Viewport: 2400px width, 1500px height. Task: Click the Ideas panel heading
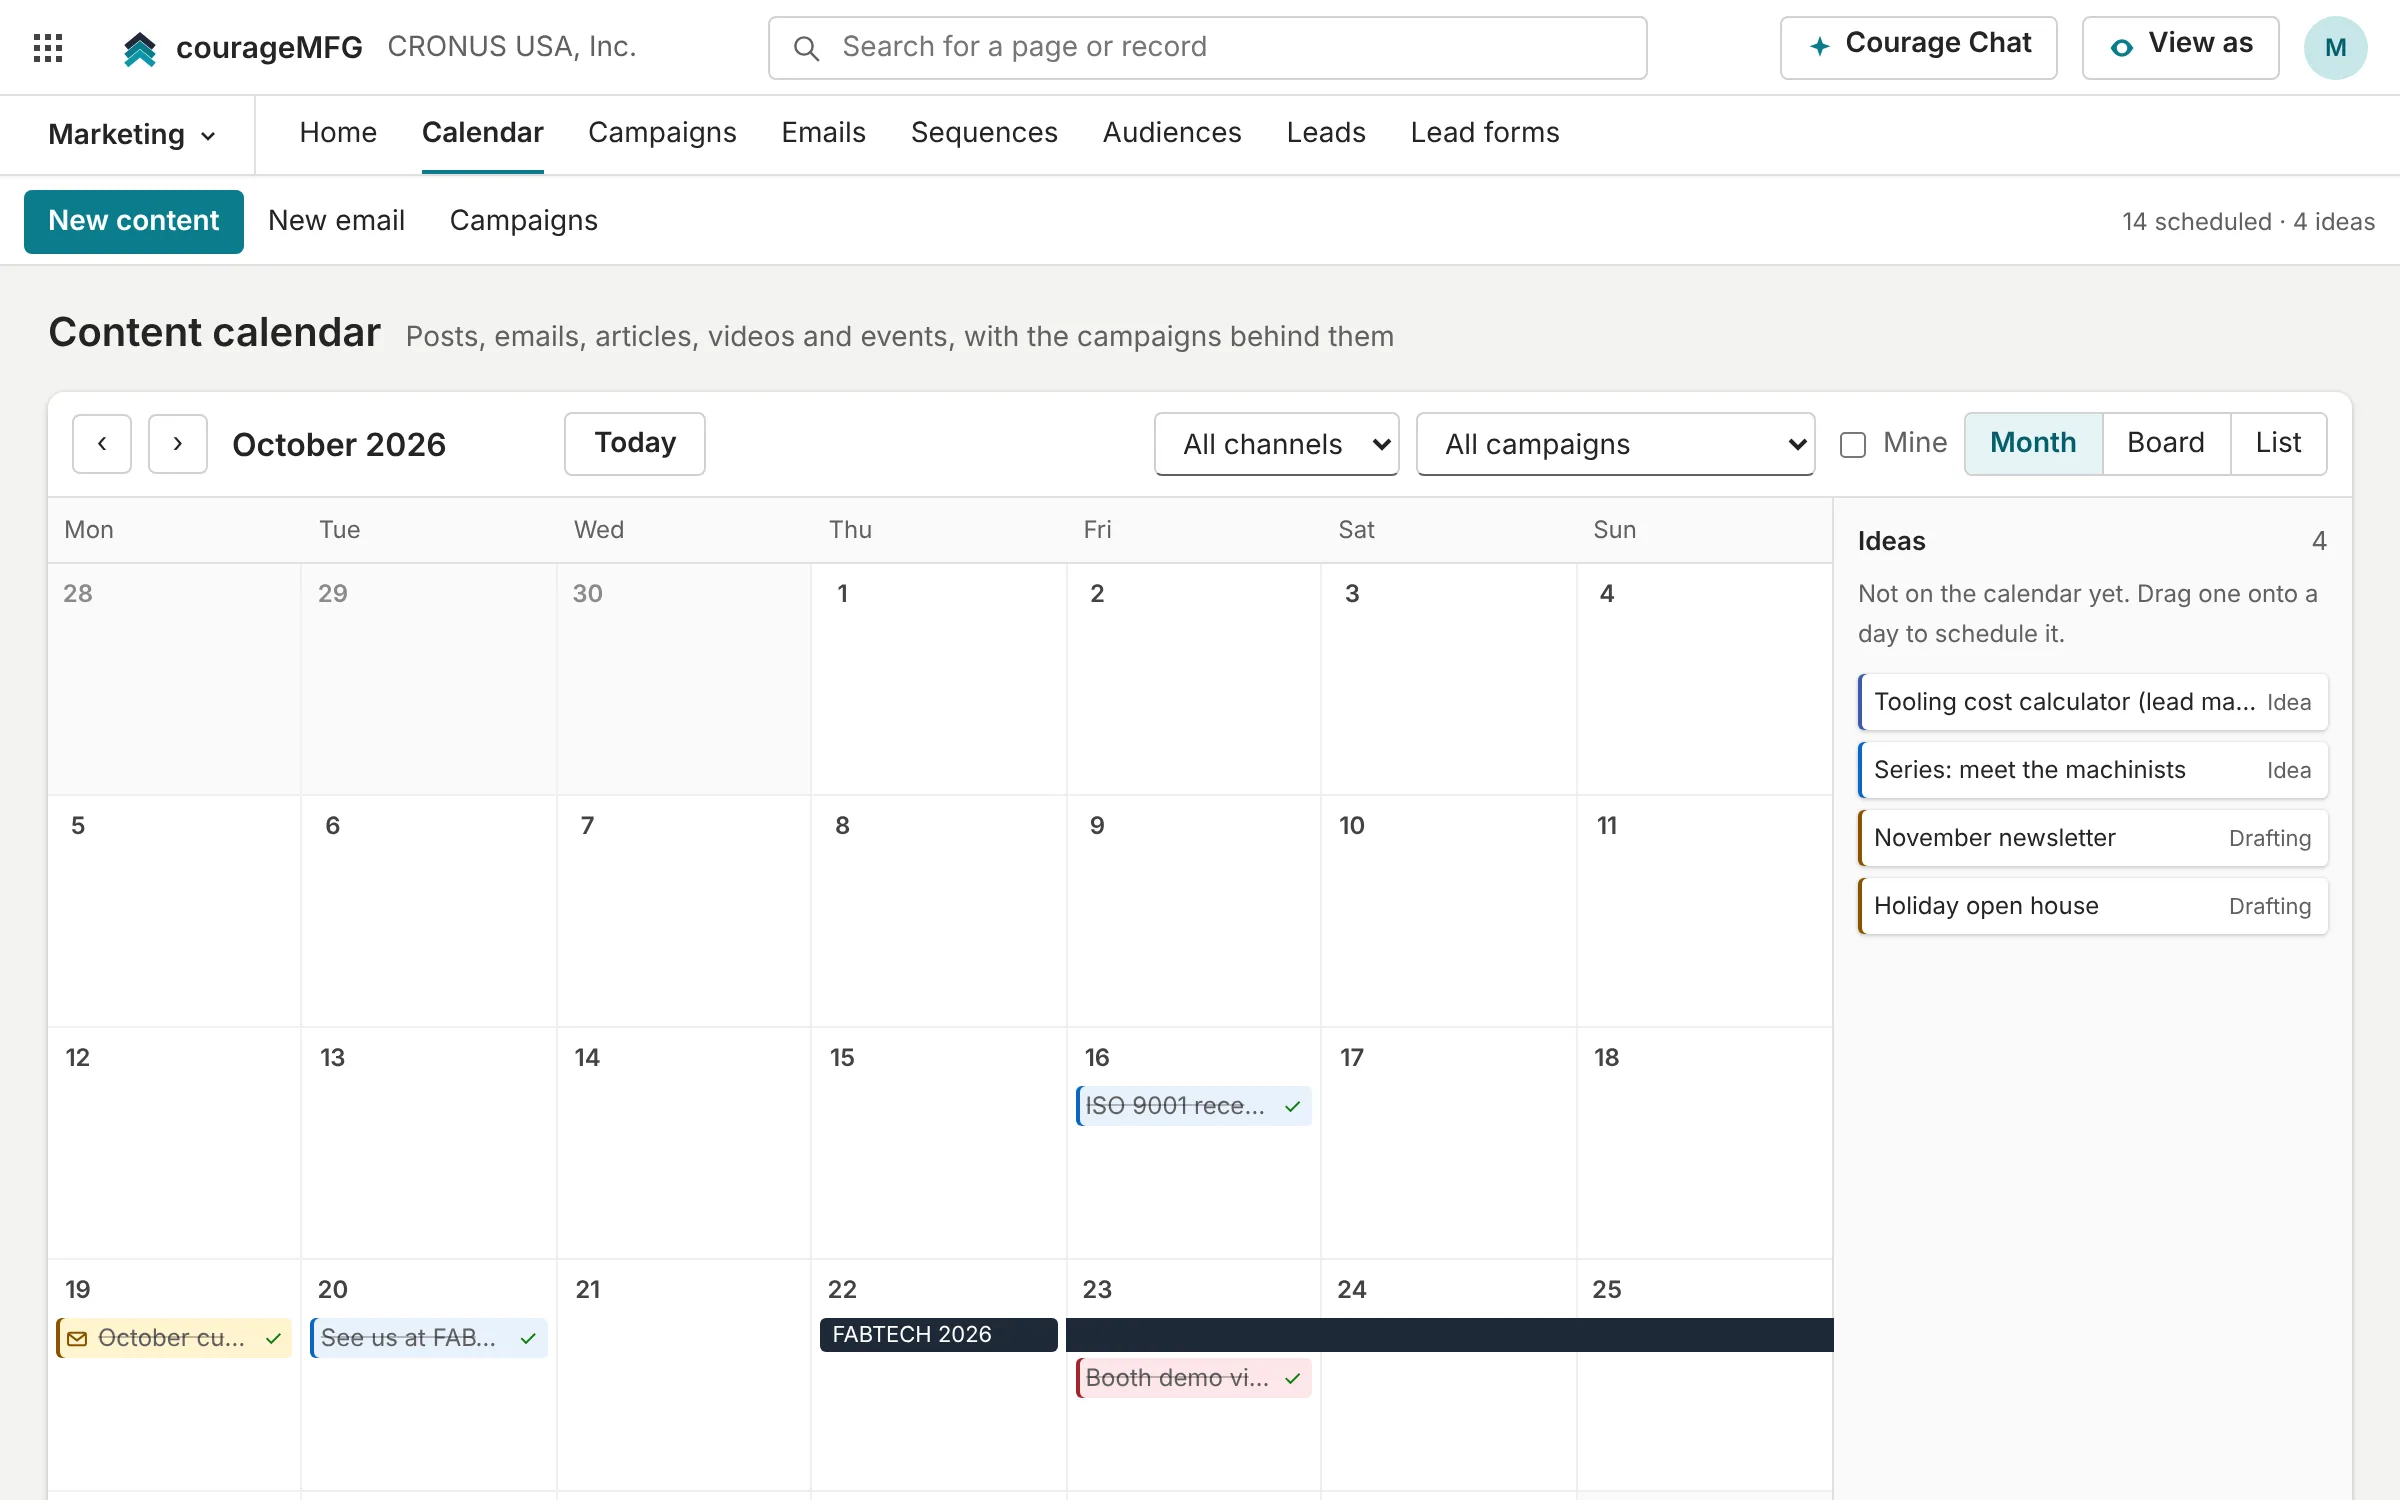tap(1891, 541)
